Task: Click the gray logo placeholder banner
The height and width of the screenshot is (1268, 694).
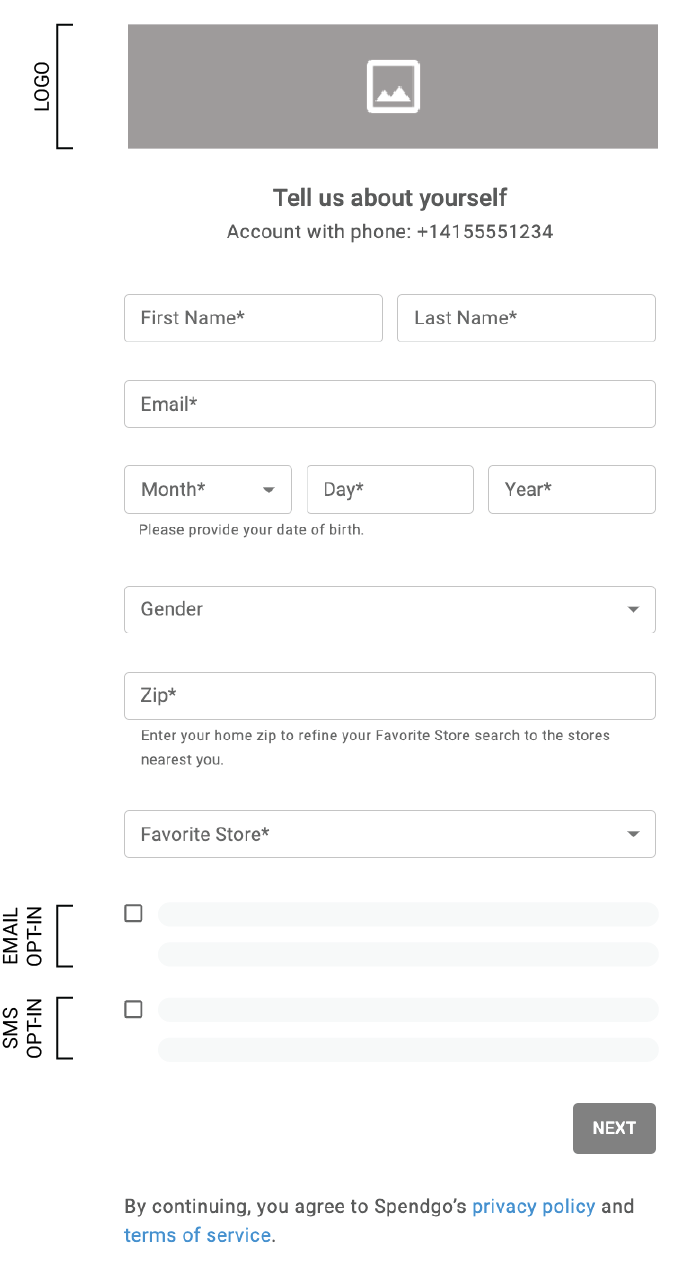Action: click(x=250, y=87)
